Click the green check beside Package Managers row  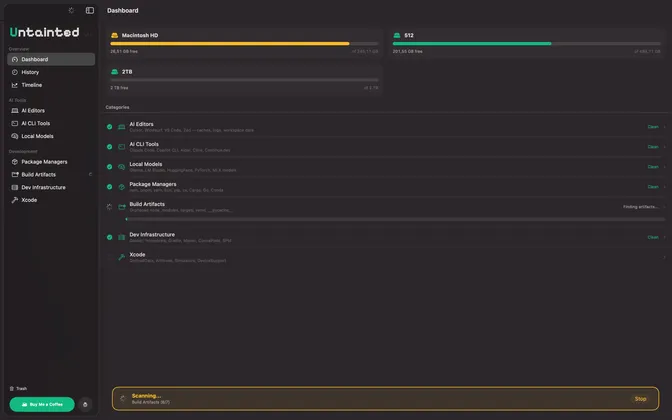109,187
